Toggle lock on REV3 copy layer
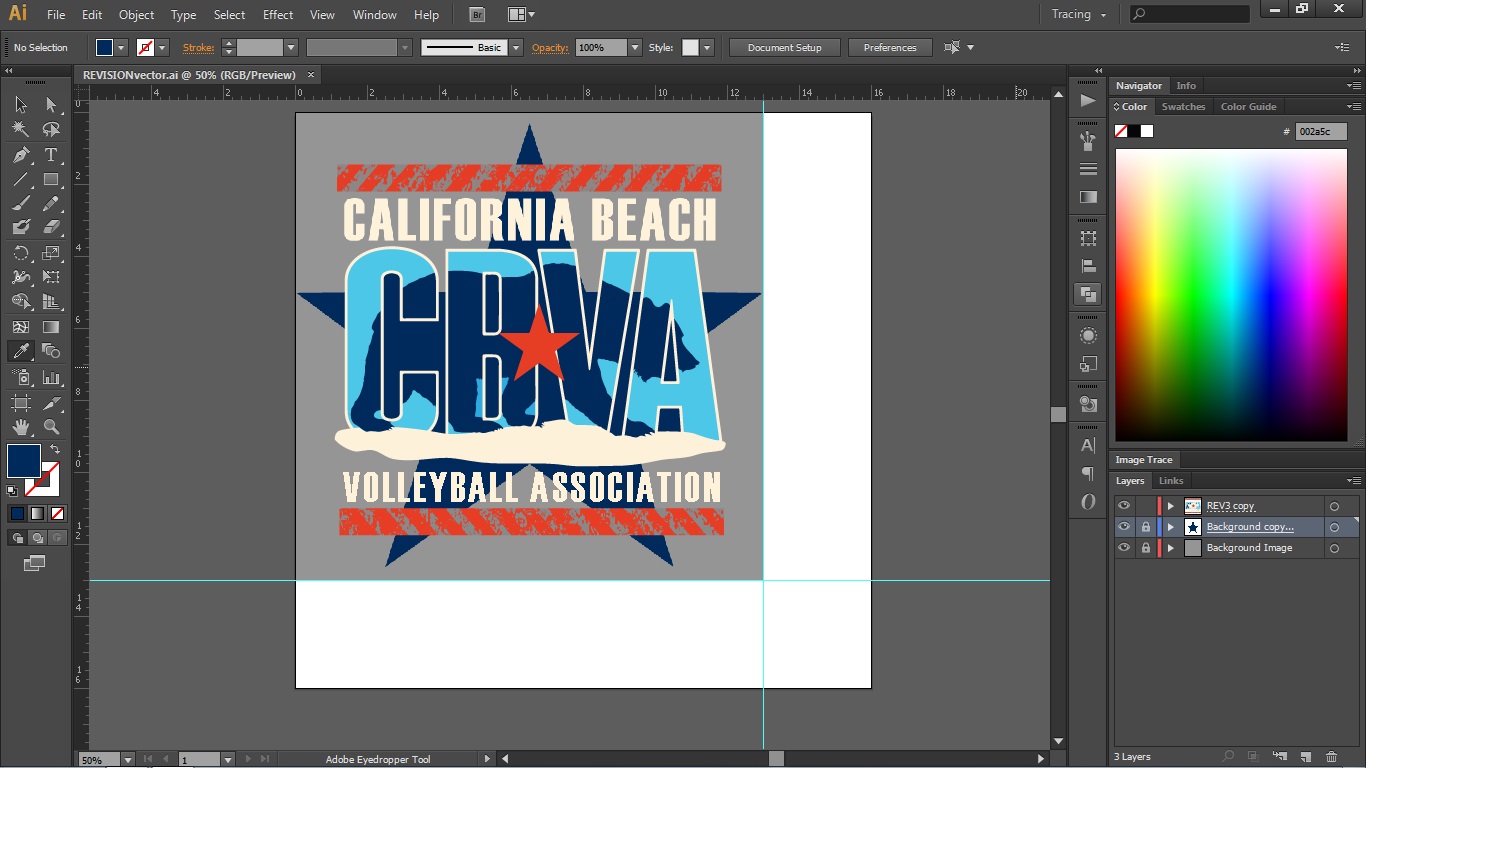 click(1146, 506)
